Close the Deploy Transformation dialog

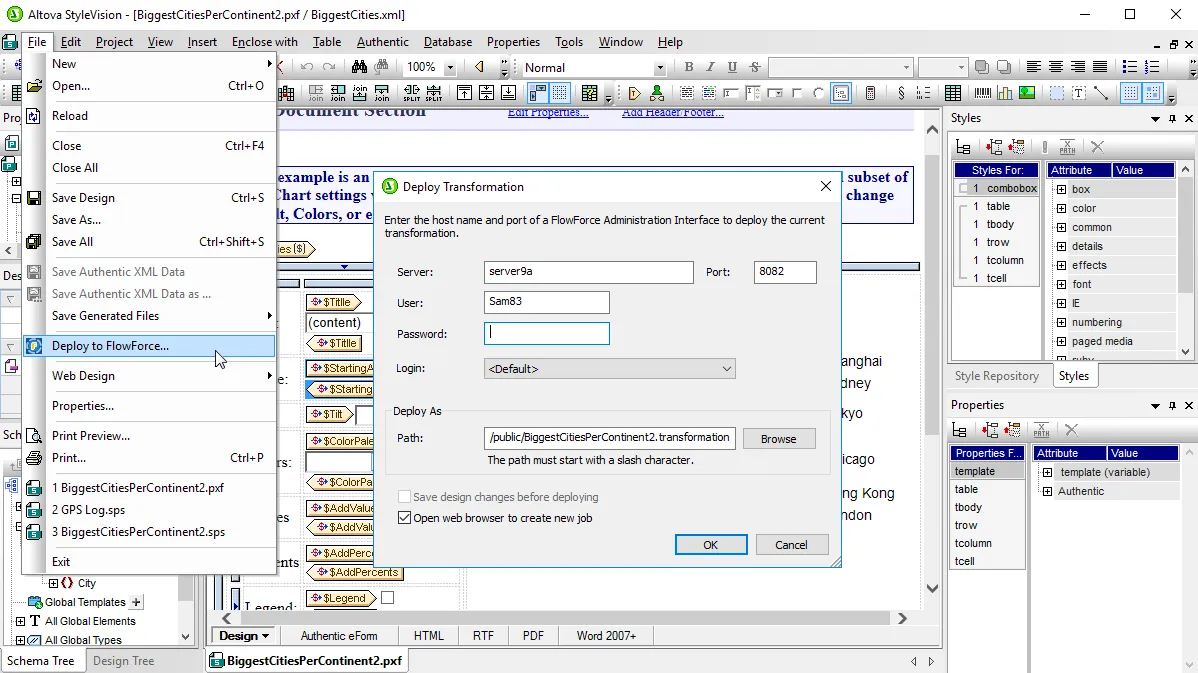pos(825,186)
